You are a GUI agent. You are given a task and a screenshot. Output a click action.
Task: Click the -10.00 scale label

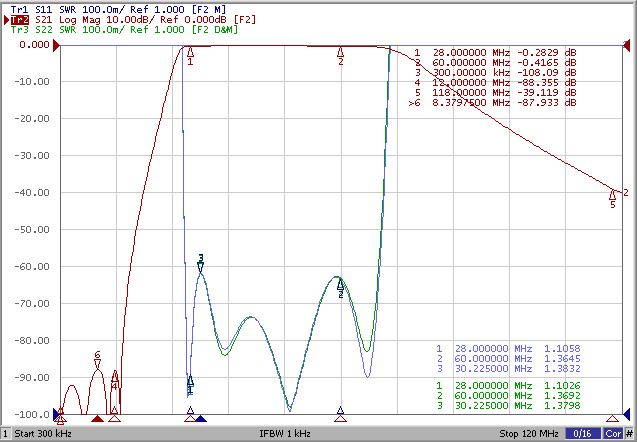point(32,82)
